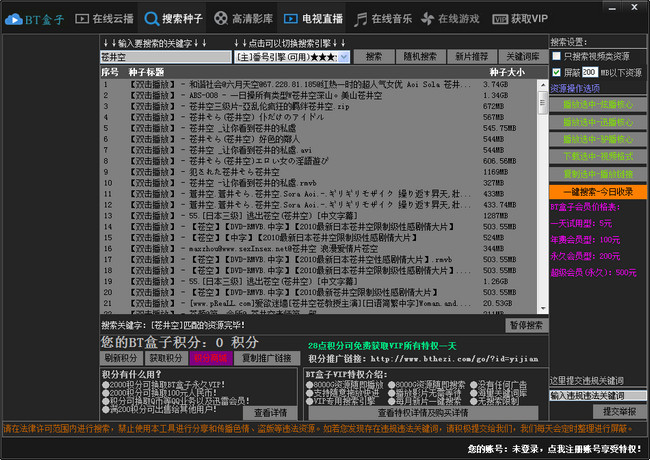This screenshot has width=650, height=460.
Task: Click the 搜索 button
Action: pos(374,56)
